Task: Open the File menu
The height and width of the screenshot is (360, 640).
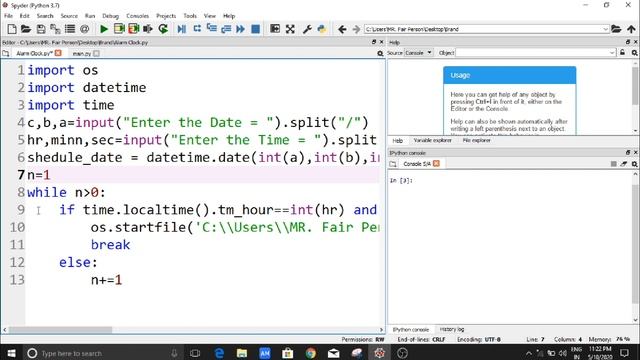Action: [x=8, y=16]
